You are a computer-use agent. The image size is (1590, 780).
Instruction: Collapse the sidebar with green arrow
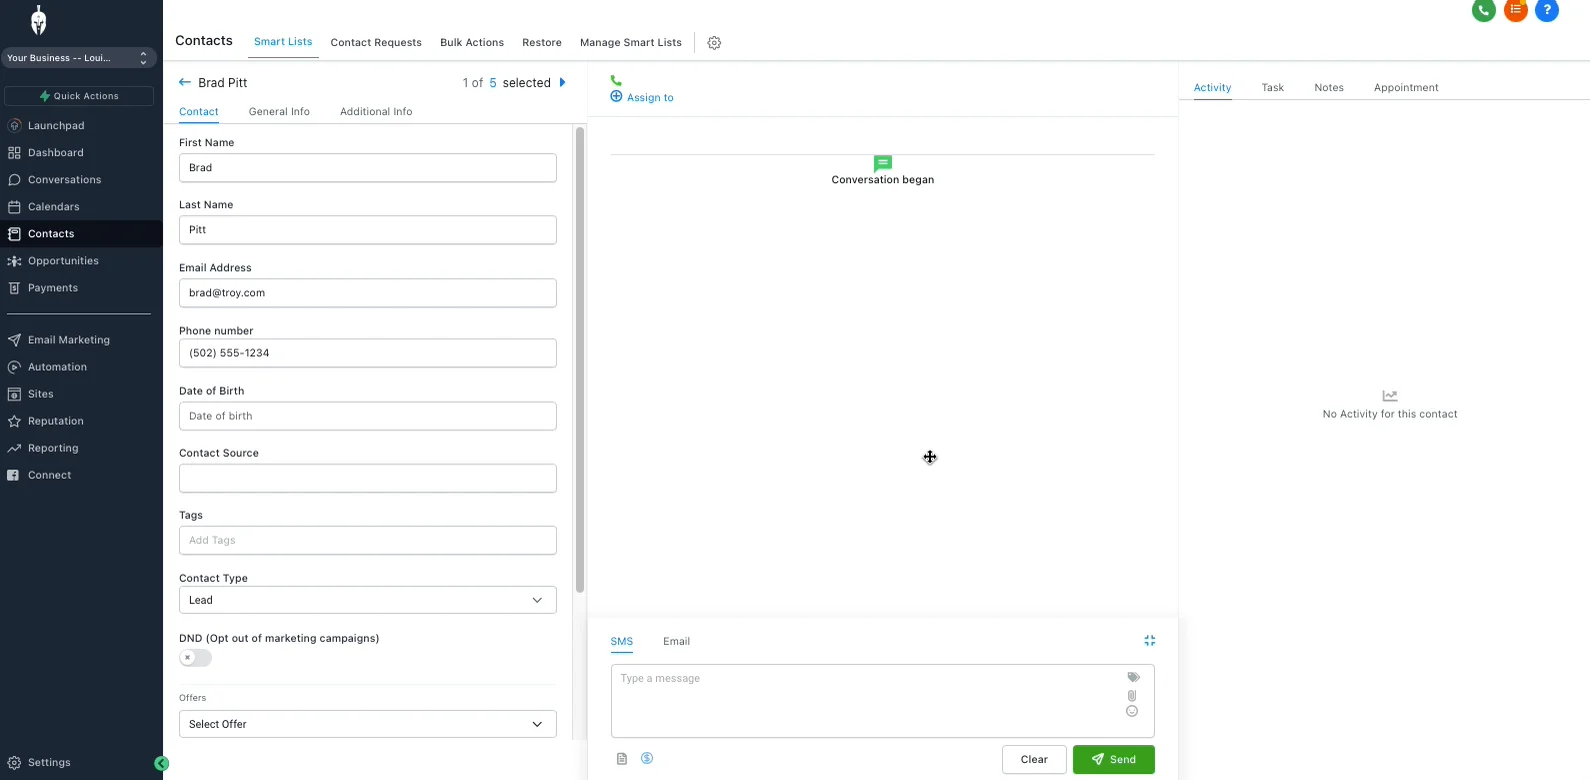click(x=161, y=763)
